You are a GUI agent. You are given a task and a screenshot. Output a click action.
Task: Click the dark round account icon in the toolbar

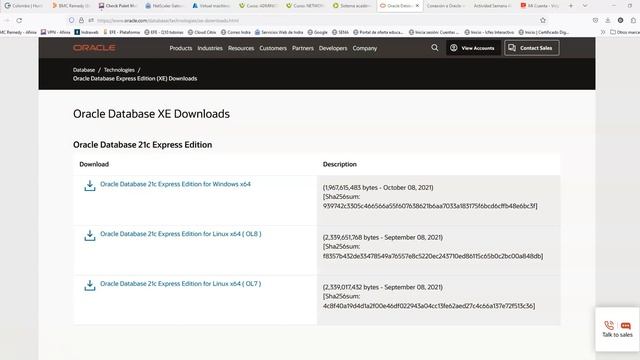tap(620, 20)
